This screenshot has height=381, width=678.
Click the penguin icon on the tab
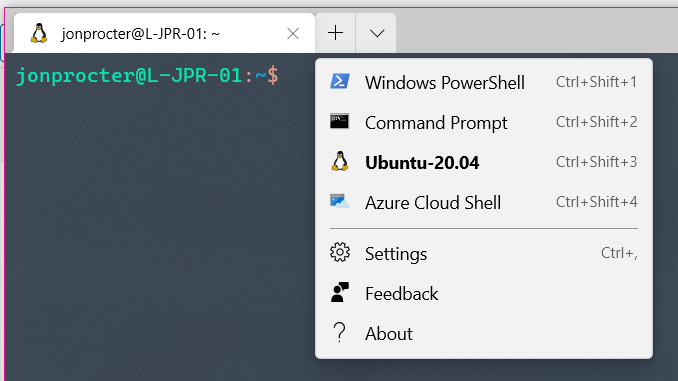39,33
